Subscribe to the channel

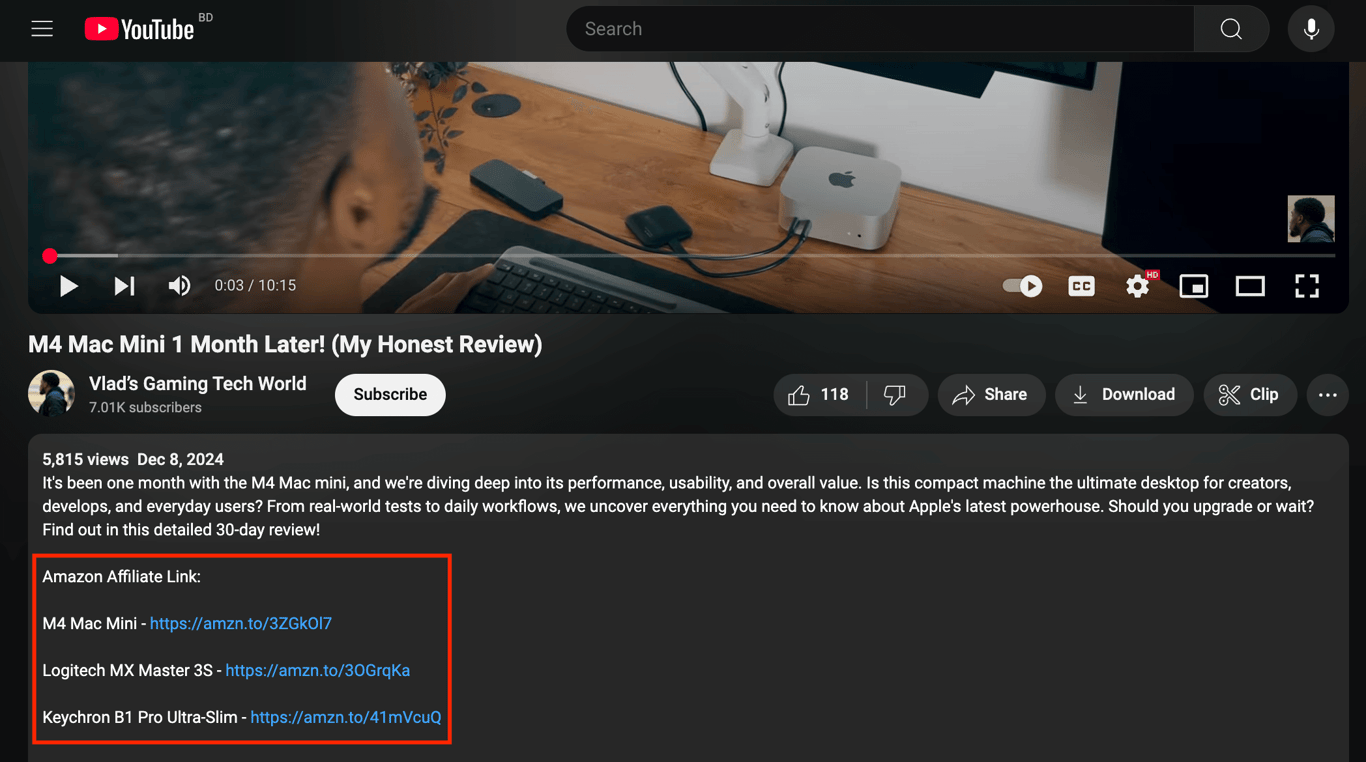coord(390,394)
